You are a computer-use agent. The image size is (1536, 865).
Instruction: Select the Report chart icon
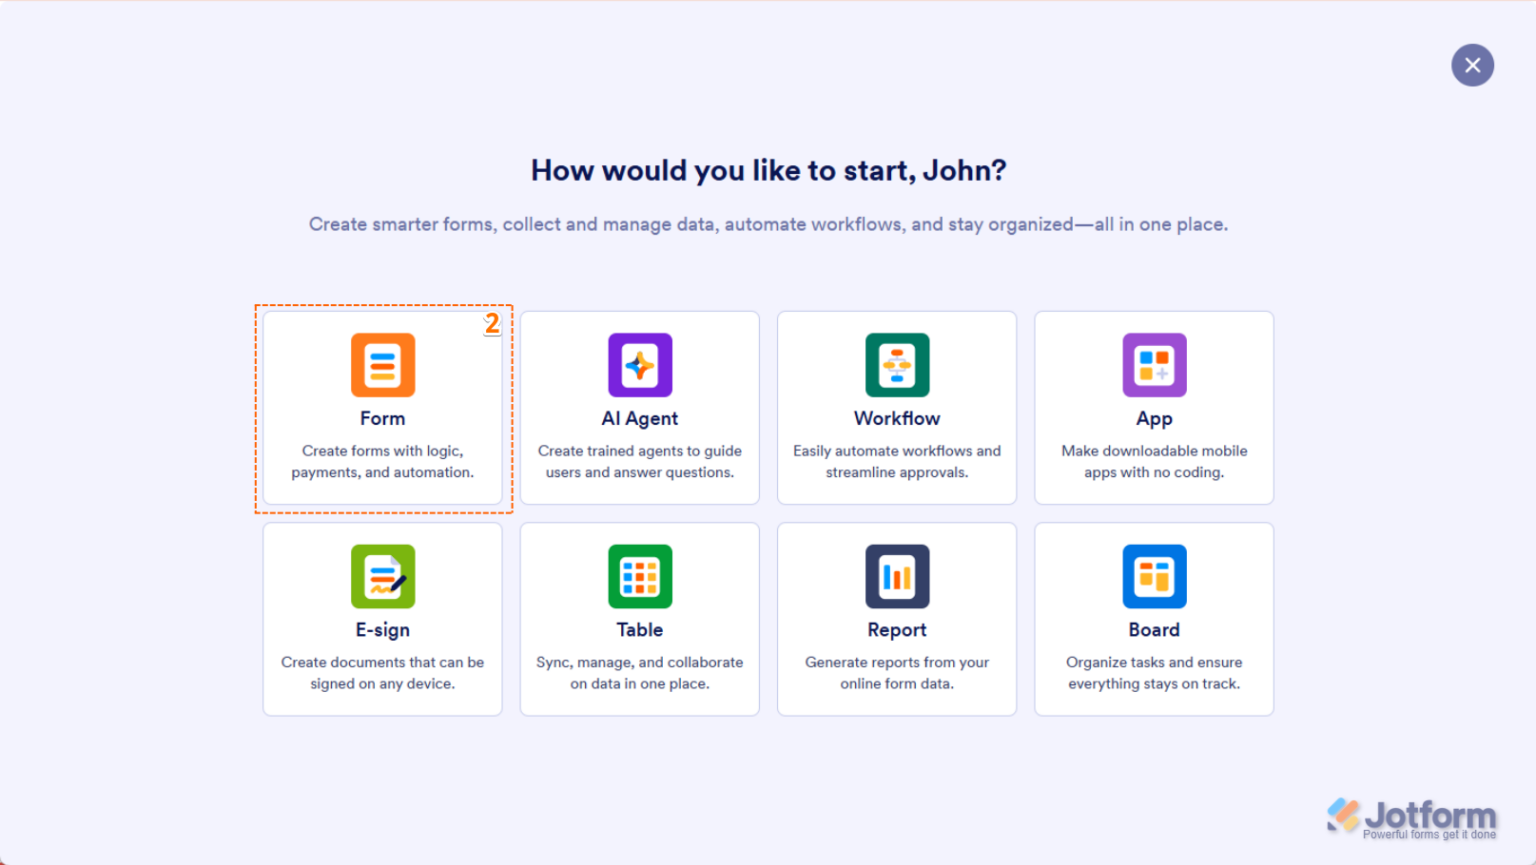point(896,576)
